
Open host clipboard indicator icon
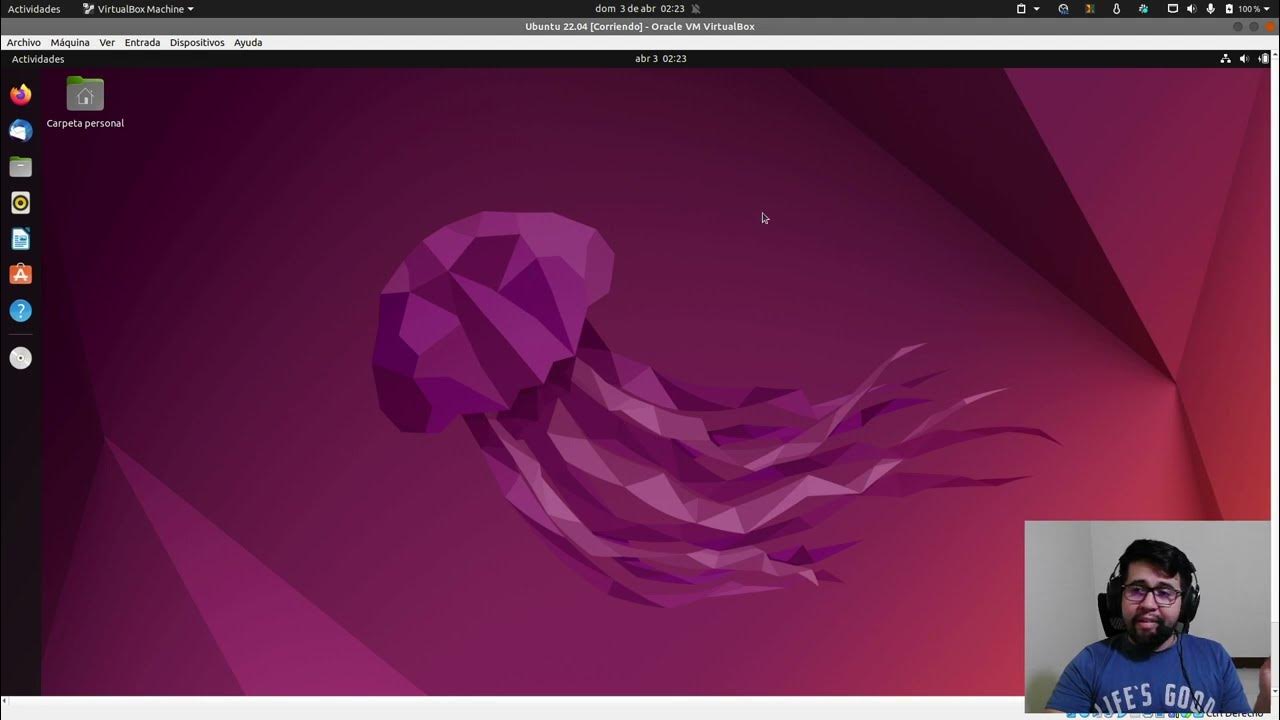click(x=1021, y=9)
